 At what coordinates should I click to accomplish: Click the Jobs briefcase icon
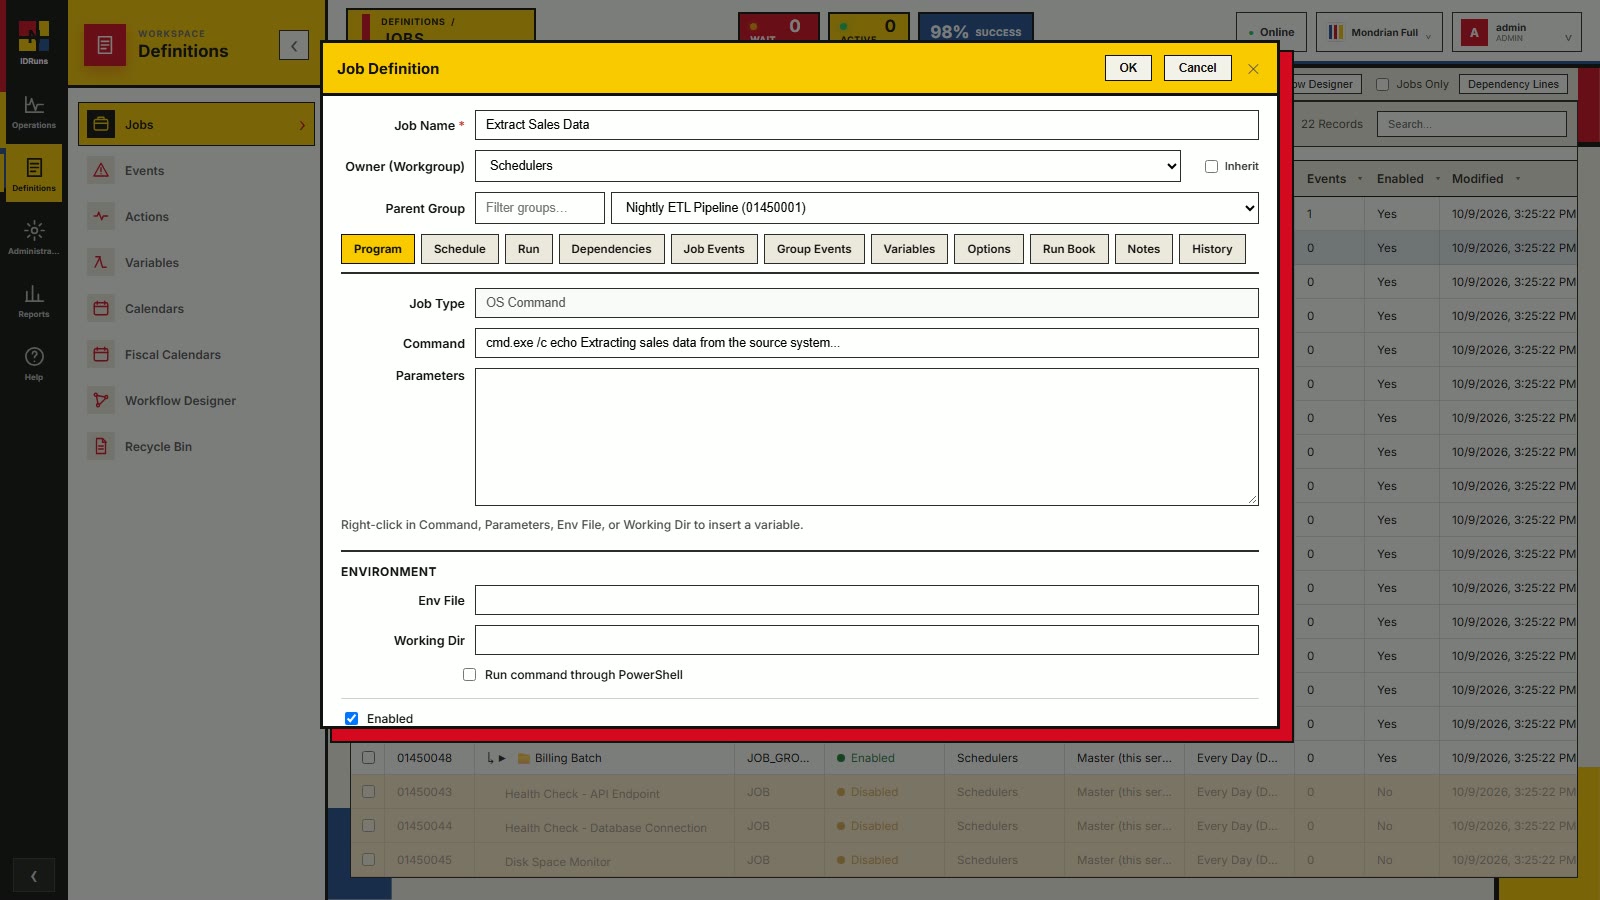(101, 125)
